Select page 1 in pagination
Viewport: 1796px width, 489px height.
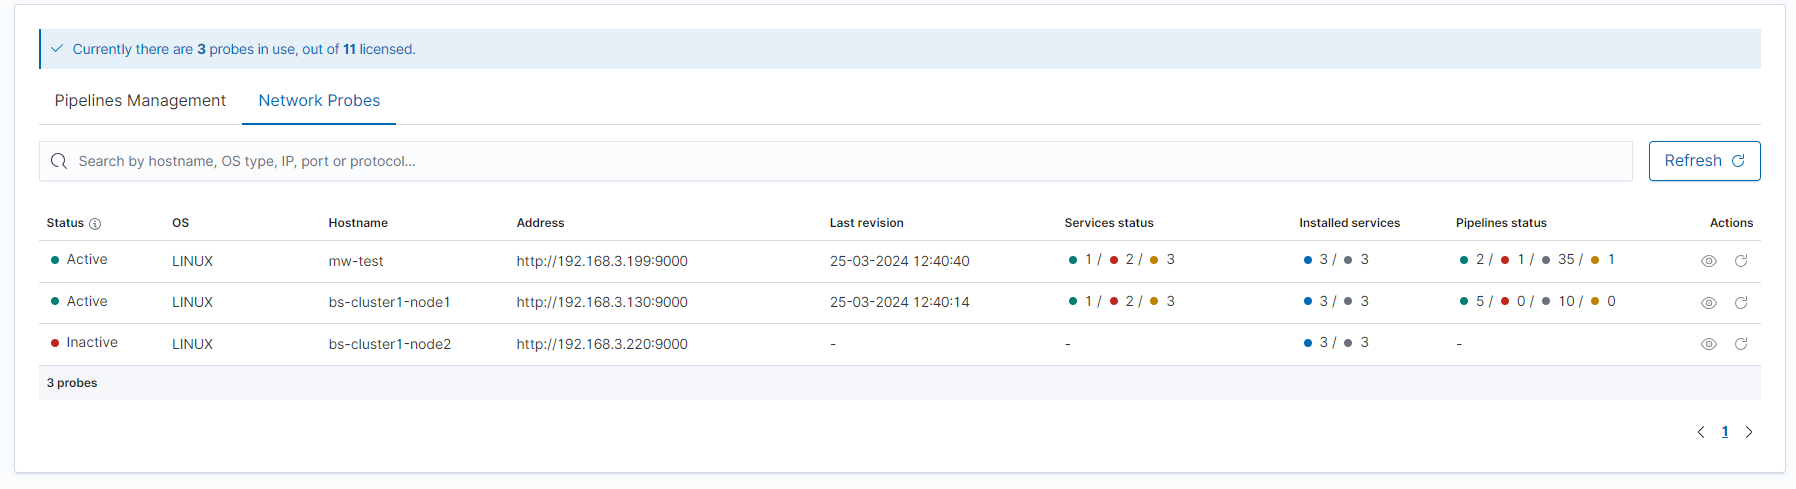tap(1725, 432)
